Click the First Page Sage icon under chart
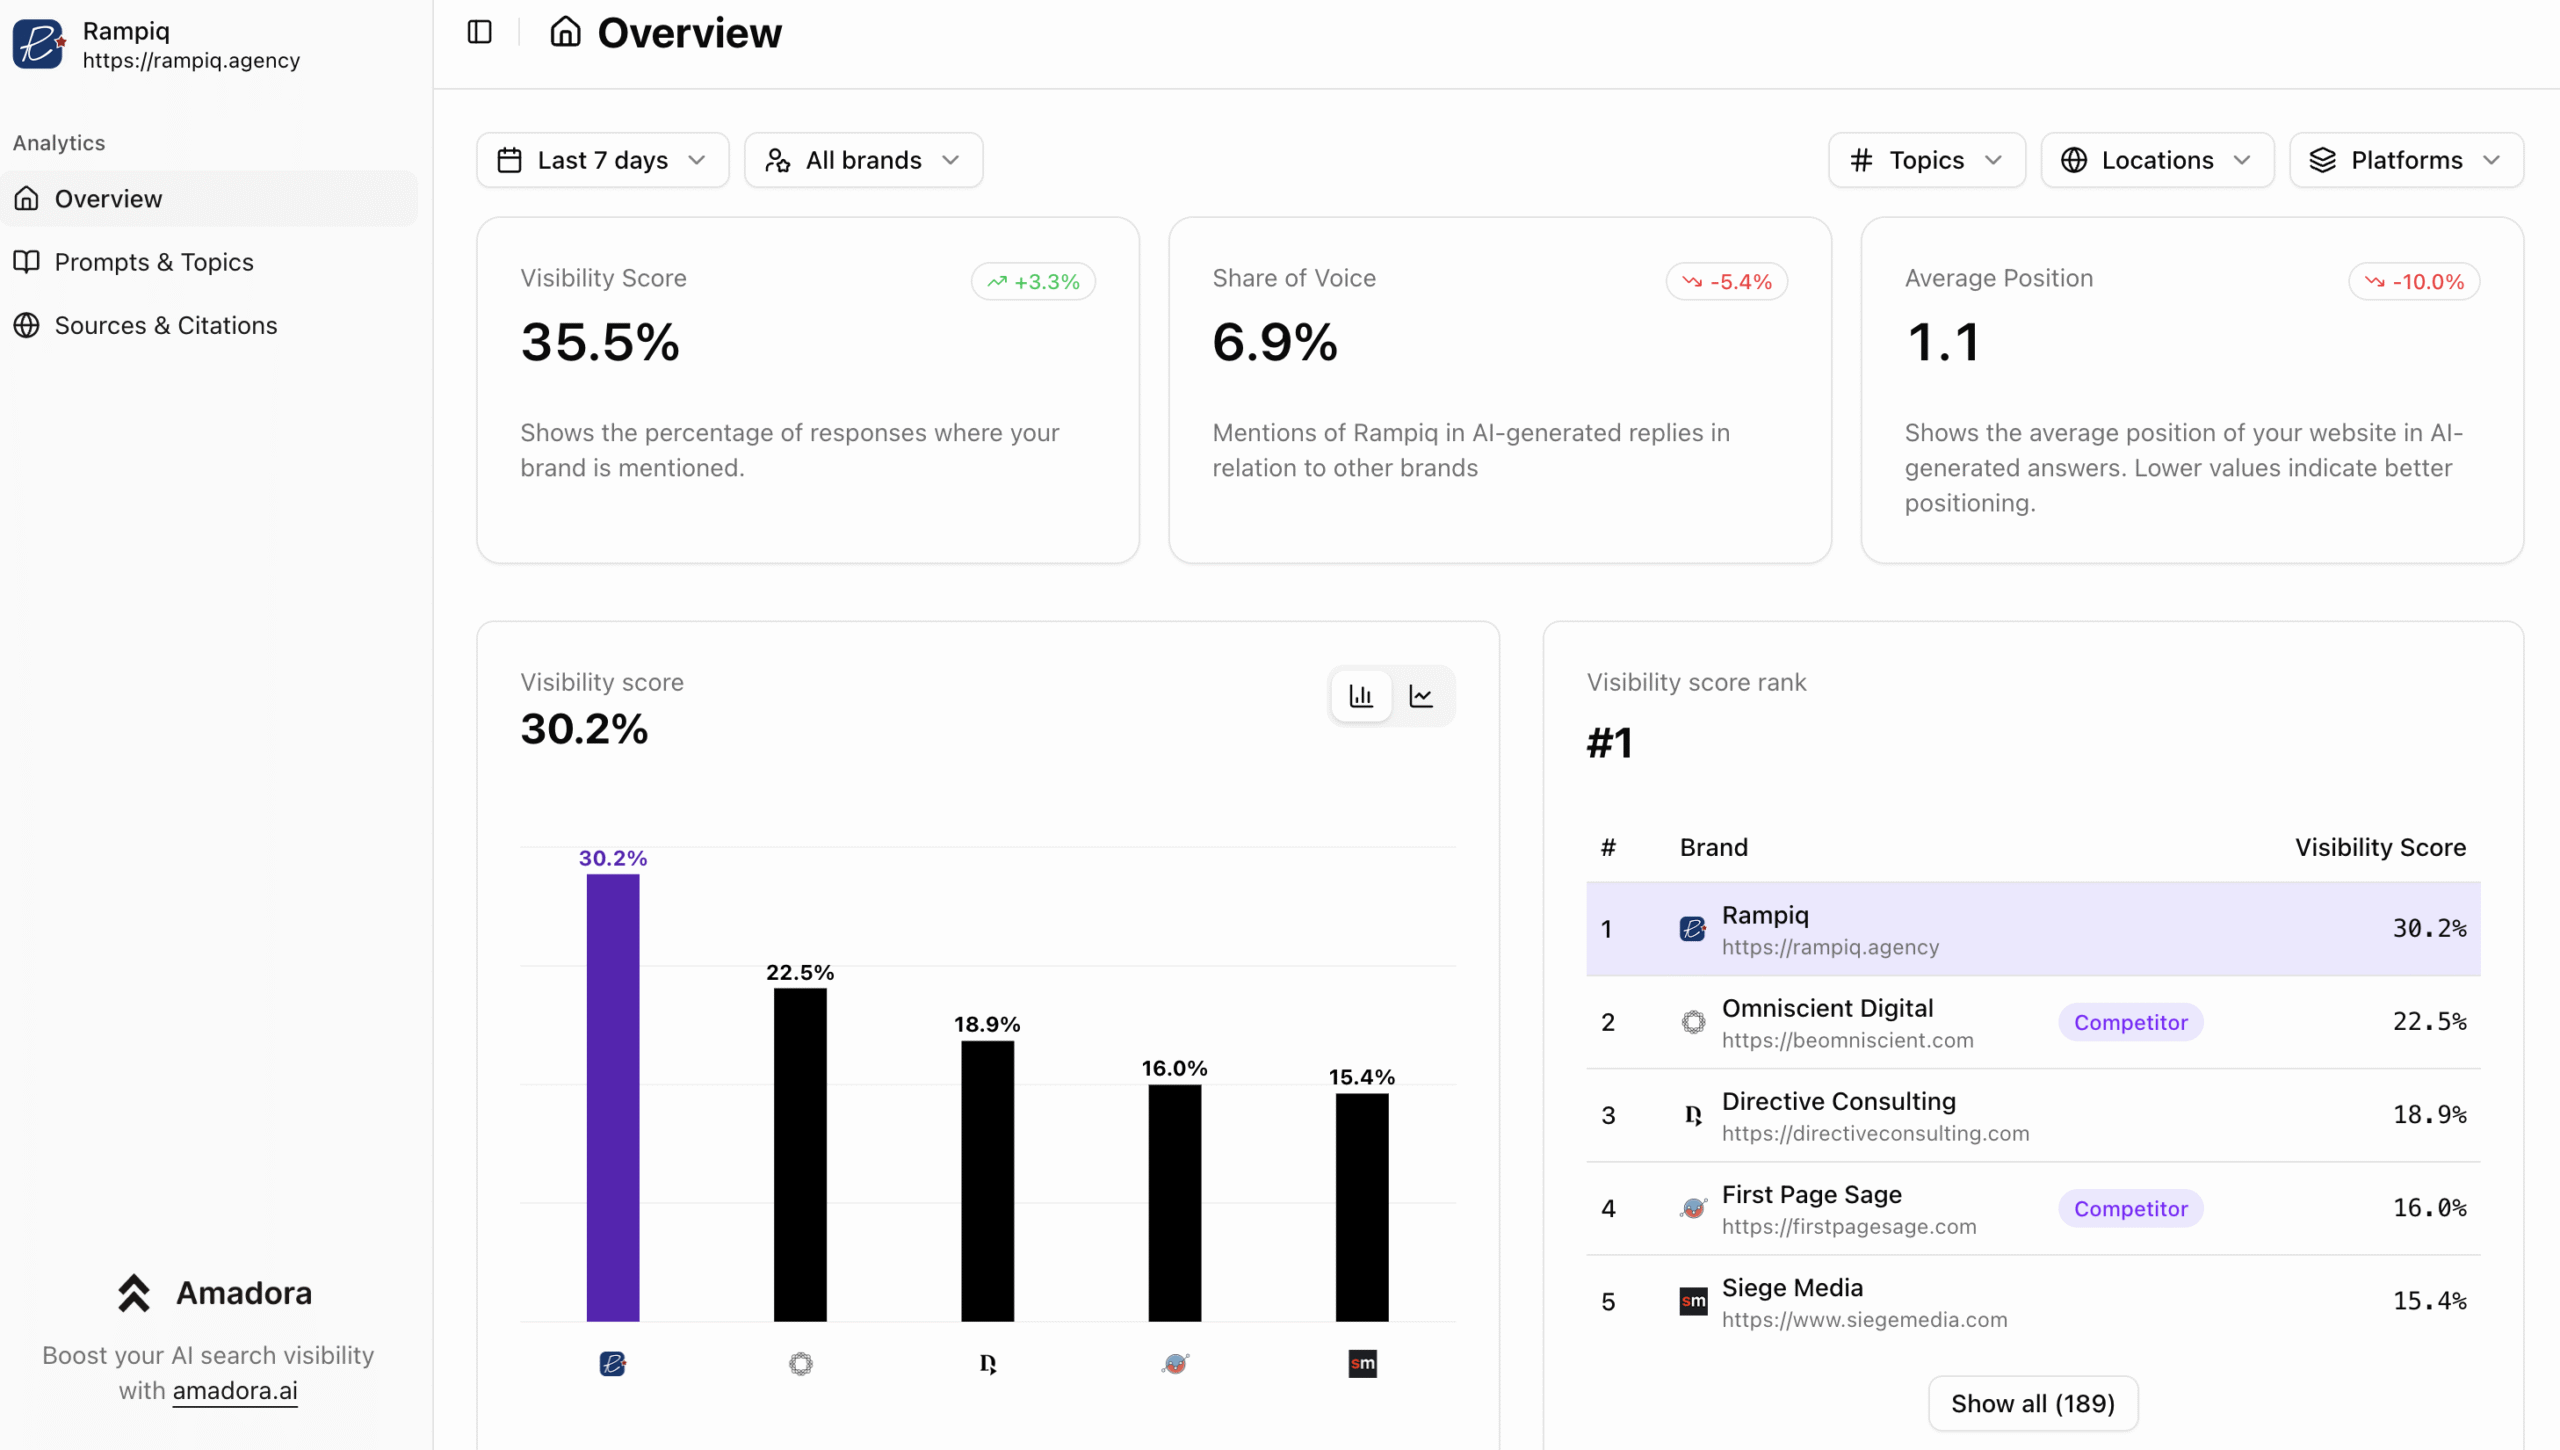This screenshot has height=1450, width=2560. [1175, 1363]
